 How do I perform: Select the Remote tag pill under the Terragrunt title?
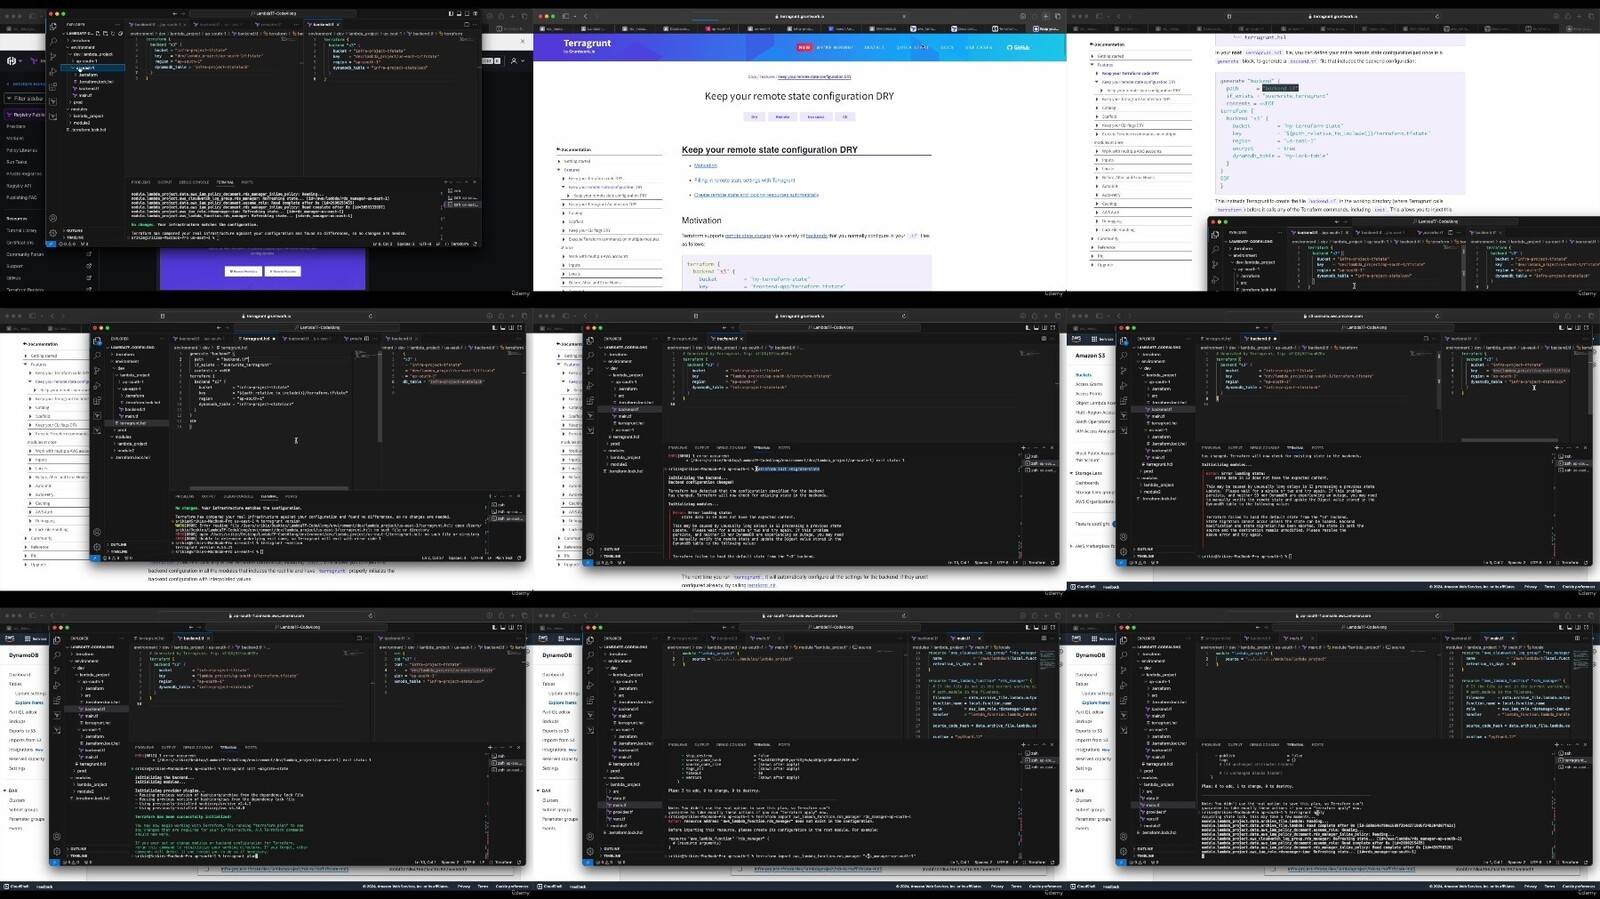pos(783,117)
